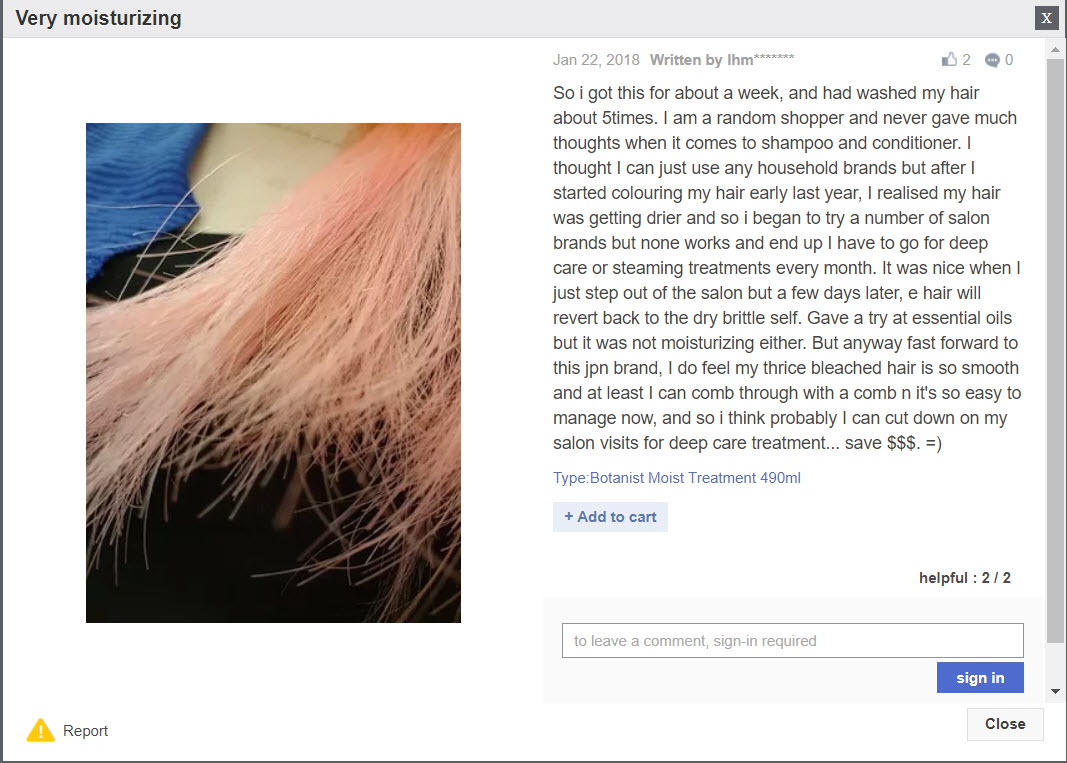This screenshot has width=1067, height=763.
Task: Click the scrollbar down arrow
Action: [1055, 691]
